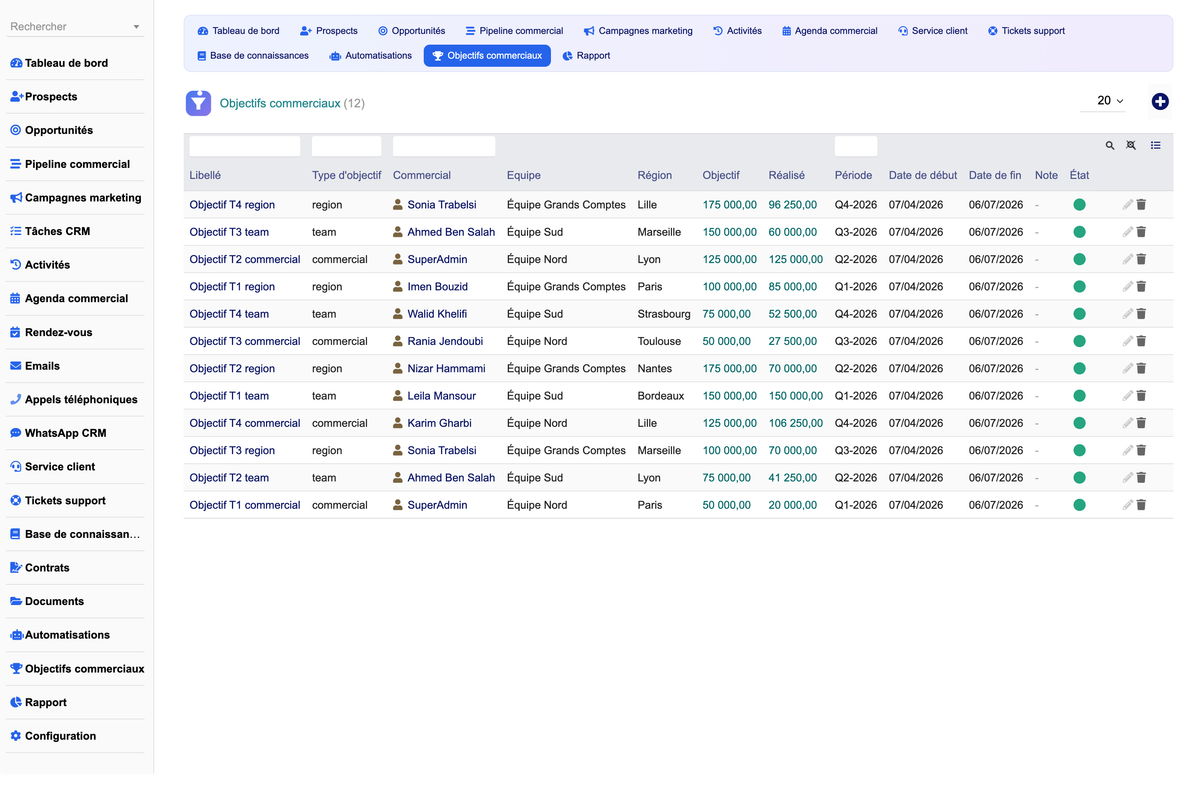
Task: Delete the Objectif T1 region row
Action: click(1141, 287)
